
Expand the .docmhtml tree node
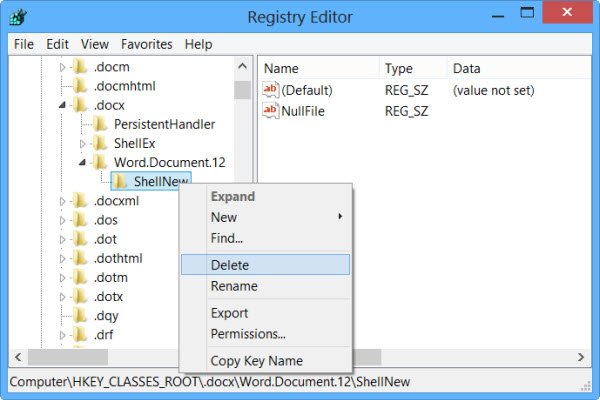[x=63, y=86]
